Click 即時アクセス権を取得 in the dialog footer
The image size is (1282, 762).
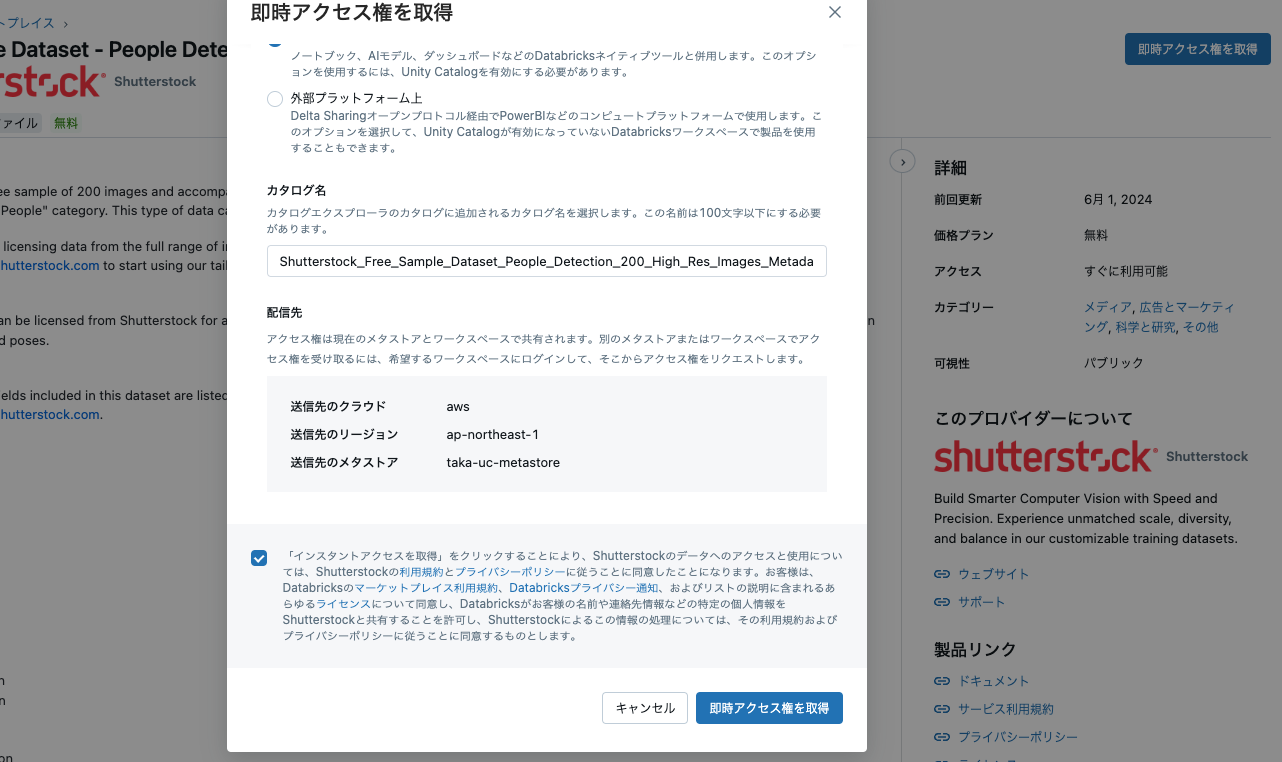(x=769, y=707)
